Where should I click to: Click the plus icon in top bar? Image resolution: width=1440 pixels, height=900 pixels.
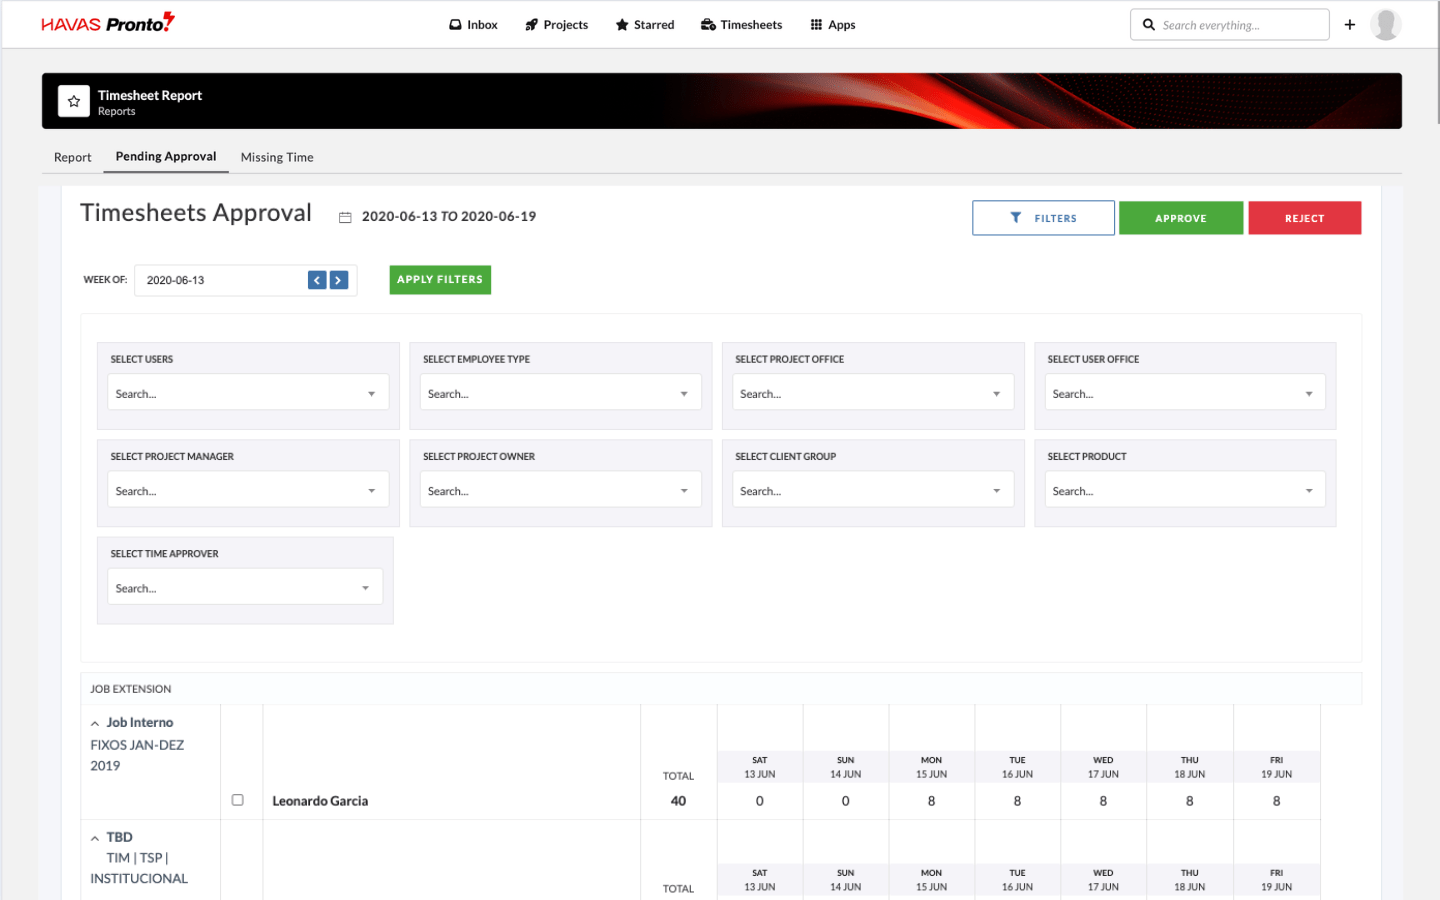(x=1350, y=24)
